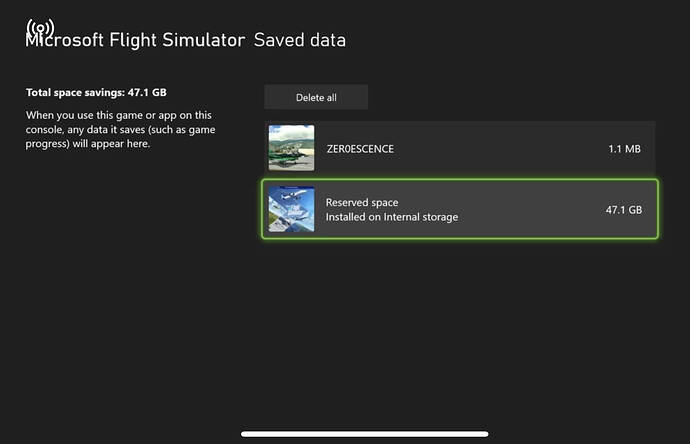Image resolution: width=690 pixels, height=444 pixels.
Task: Click the word 'Microsoft' in the title
Action: point(60,43)
